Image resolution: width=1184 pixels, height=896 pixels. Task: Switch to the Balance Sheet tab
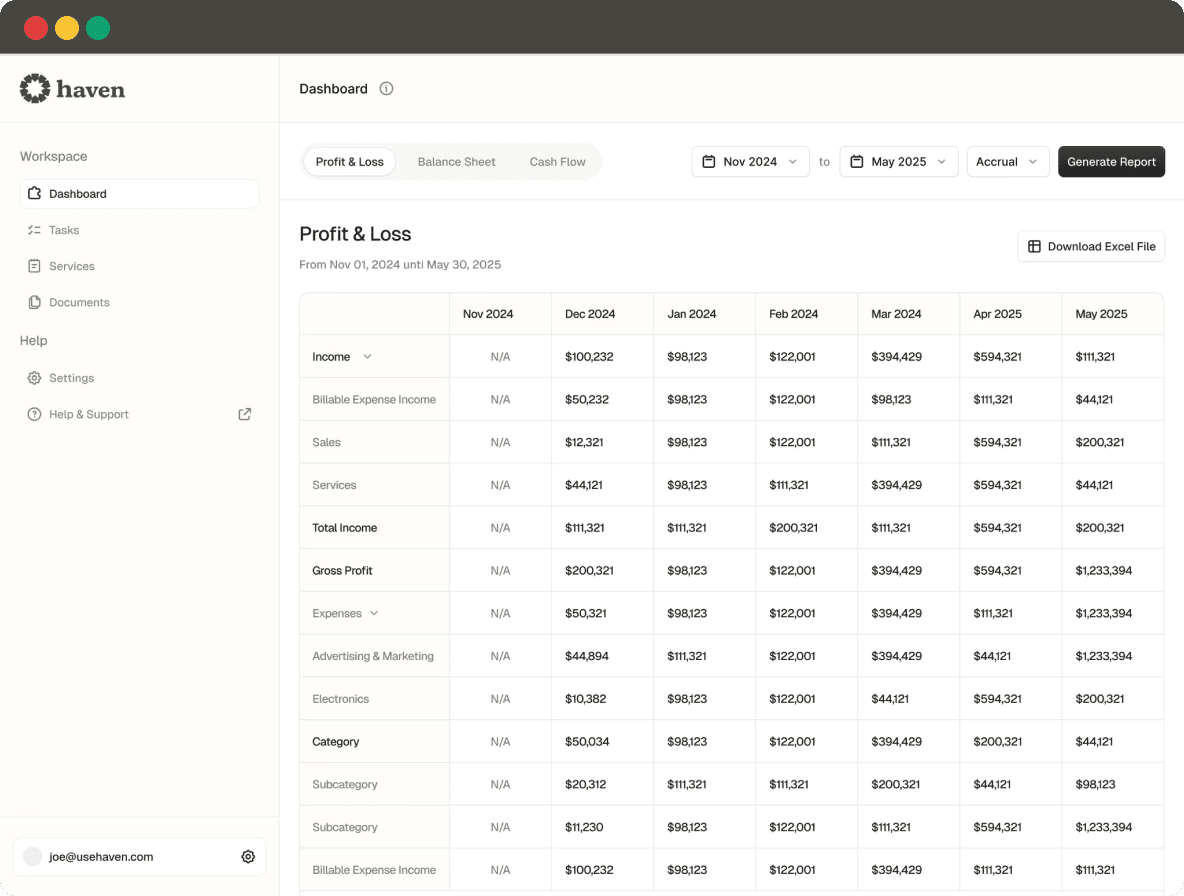click(456, 162)
